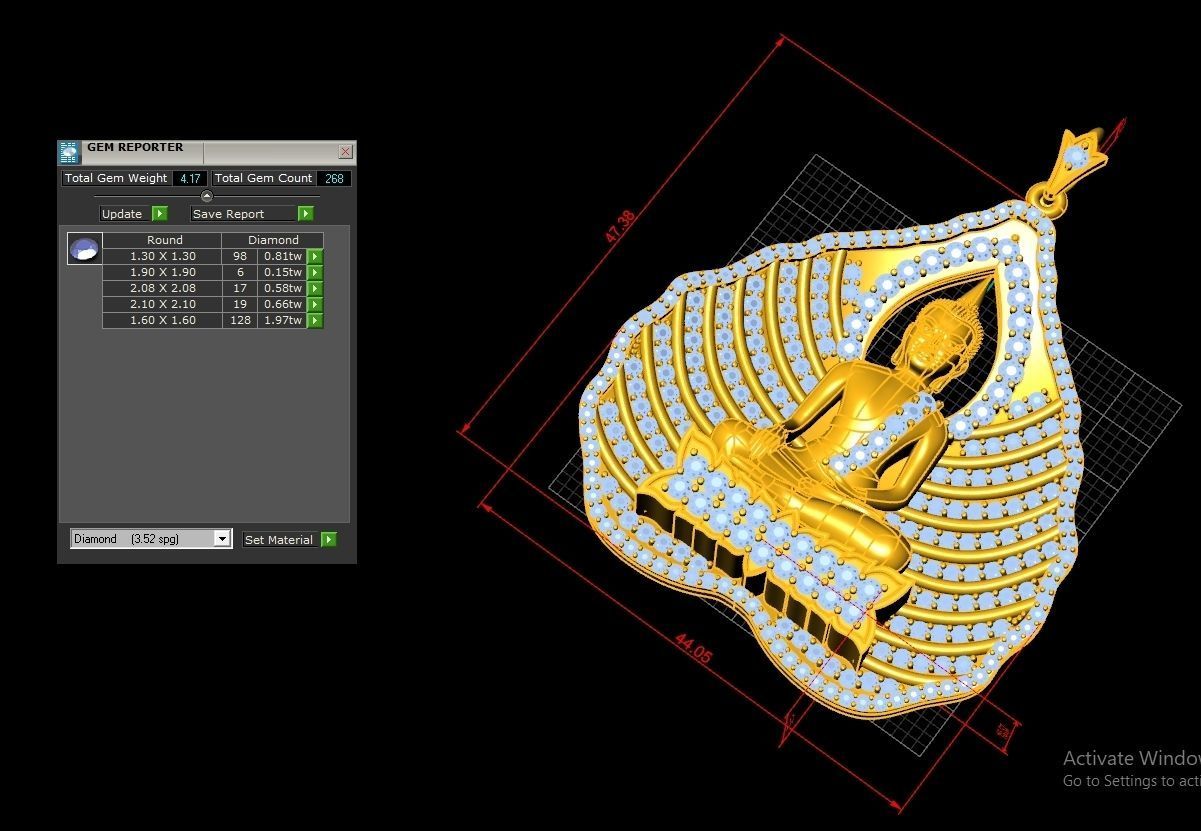Click the 0.81tw weight cell
Viewport: 1201px width, 831px height.
283,256
